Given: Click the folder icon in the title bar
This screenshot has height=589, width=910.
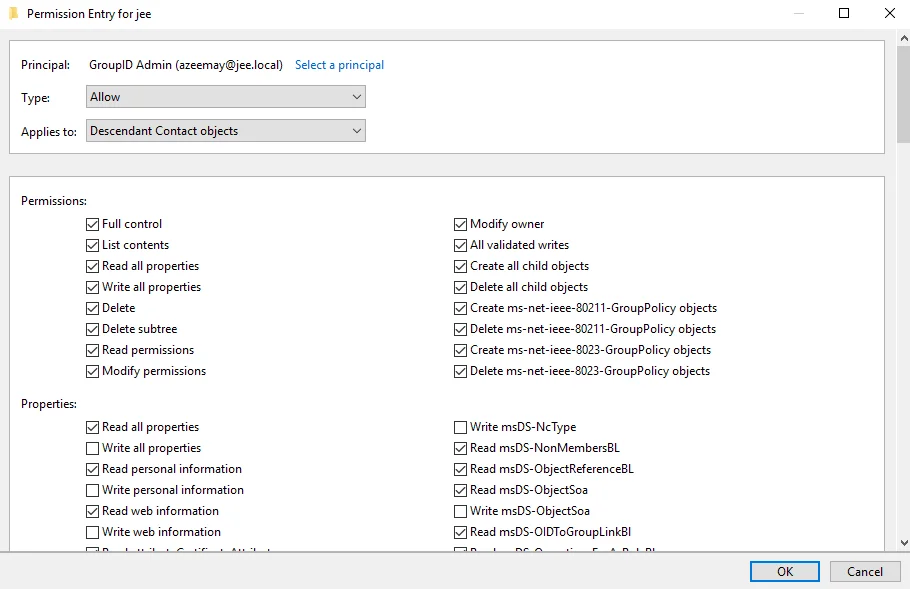Looking at the screenshot, I should (14, 13).
